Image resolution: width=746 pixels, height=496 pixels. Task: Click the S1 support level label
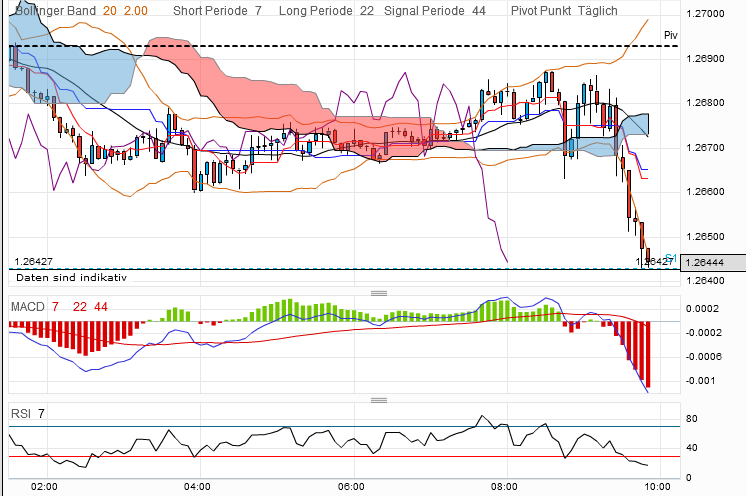[671, 258]
